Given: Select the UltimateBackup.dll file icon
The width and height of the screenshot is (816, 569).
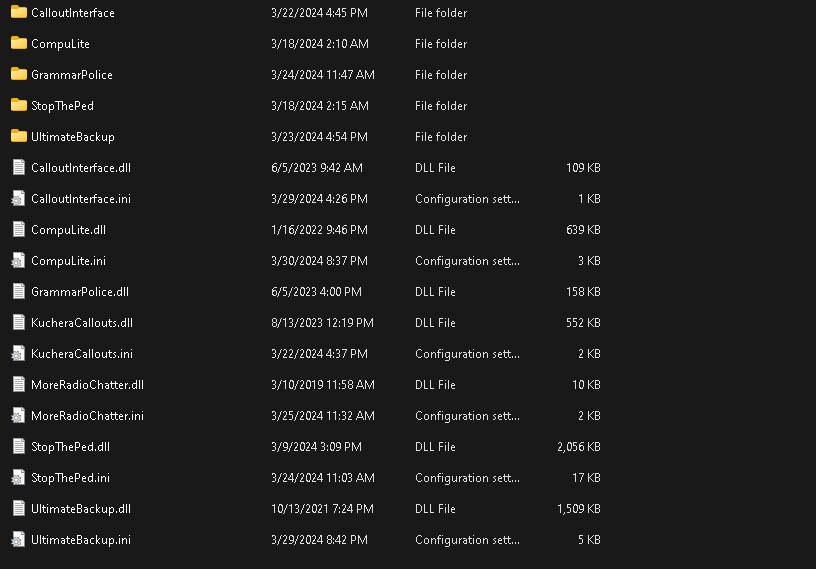Looking at the screenshot, I should coord(19,508).
